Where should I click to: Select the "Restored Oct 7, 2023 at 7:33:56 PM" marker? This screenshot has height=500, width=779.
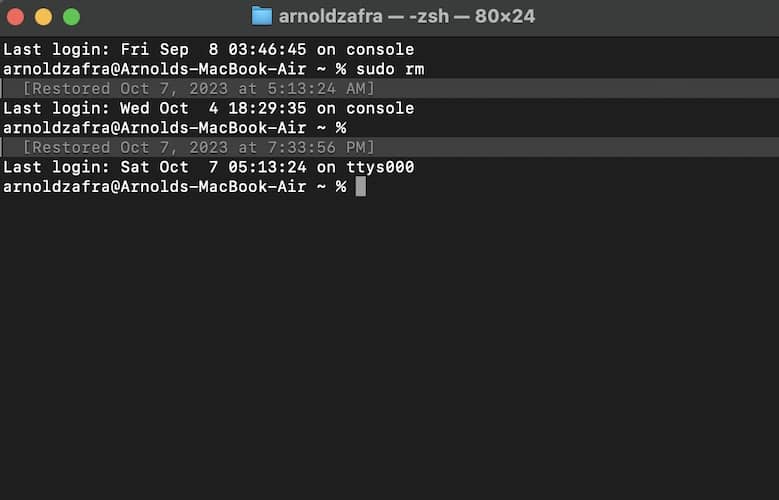pyautogui.click(x=198, y=148)
